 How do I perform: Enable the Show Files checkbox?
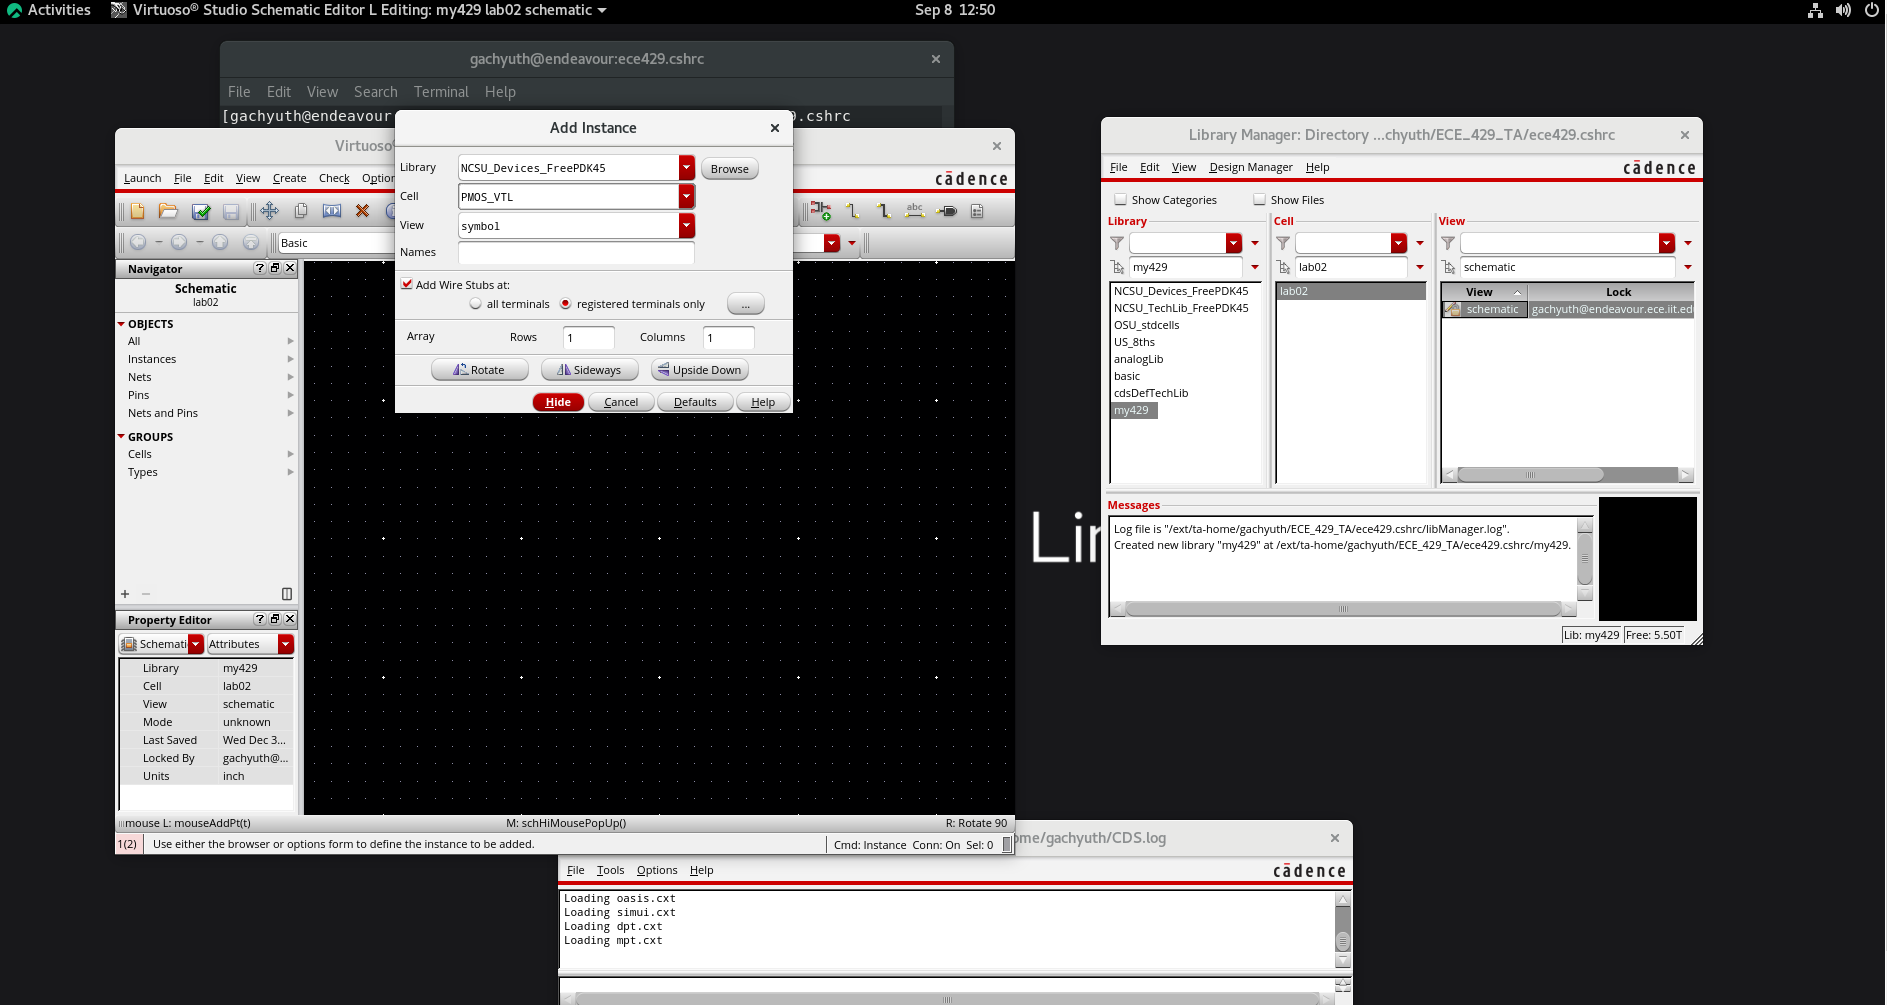point(1260,200)
